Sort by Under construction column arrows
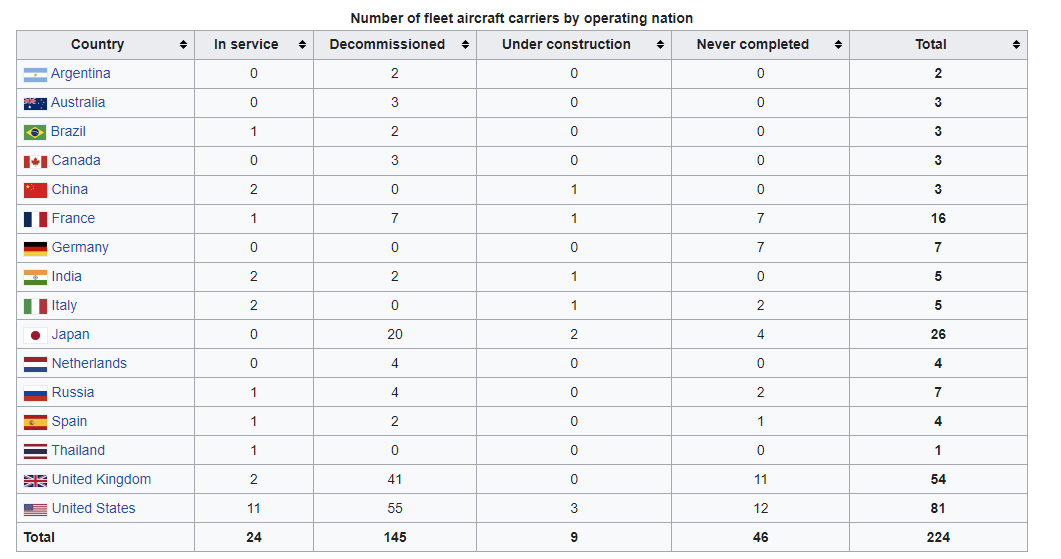 click(660, 45)
